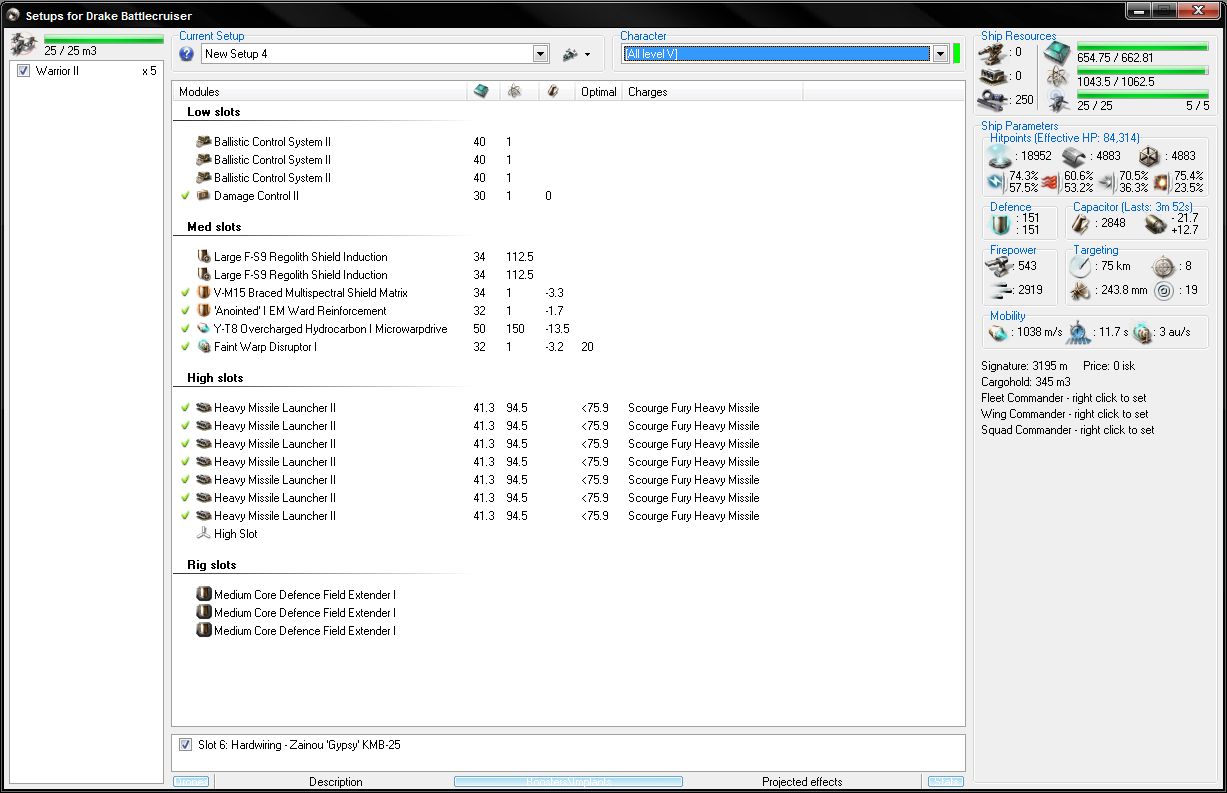Click the powergrid usage bar 1043.5 / 1062.5

tap(1143, 71)
